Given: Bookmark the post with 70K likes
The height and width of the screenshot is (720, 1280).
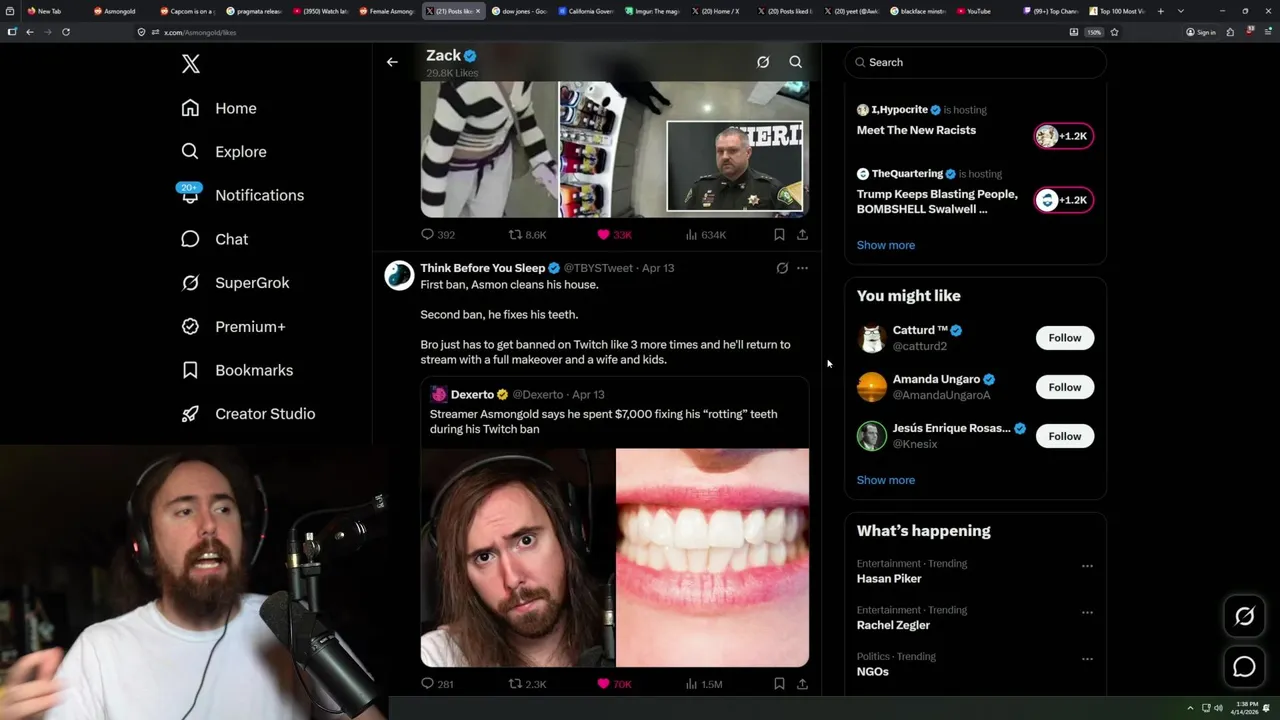Looking at the screenshot, I should [779, 684].
